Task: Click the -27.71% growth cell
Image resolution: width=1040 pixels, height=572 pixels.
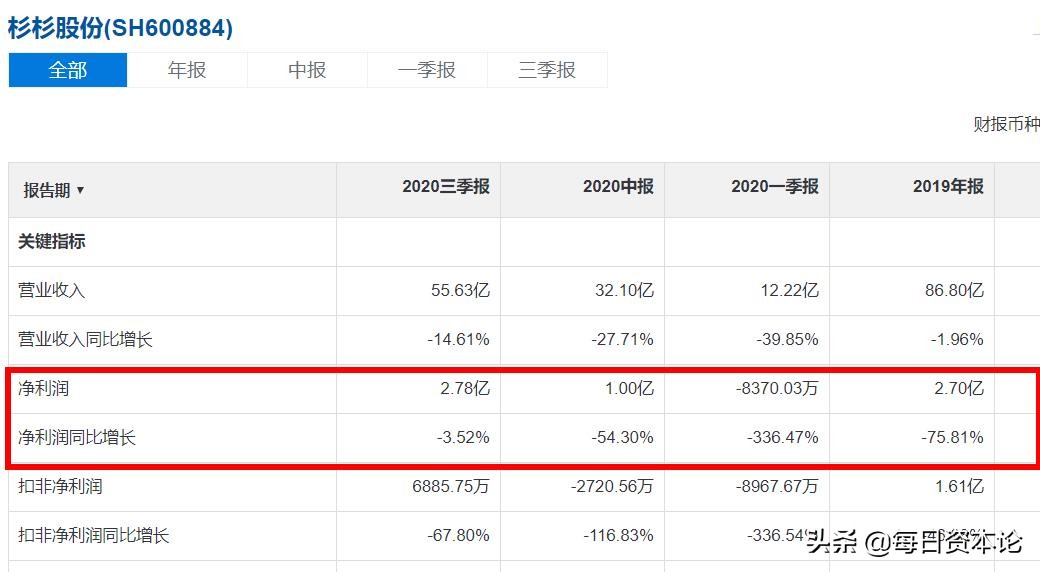Action: [x=622, y=340]
